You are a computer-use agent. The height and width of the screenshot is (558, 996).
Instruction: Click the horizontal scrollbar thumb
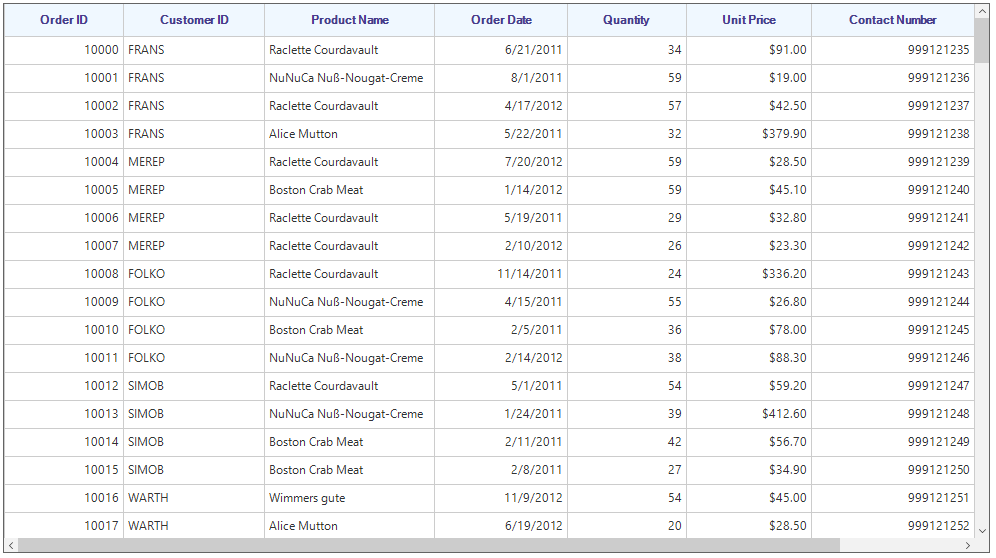(x=429, y=545)
